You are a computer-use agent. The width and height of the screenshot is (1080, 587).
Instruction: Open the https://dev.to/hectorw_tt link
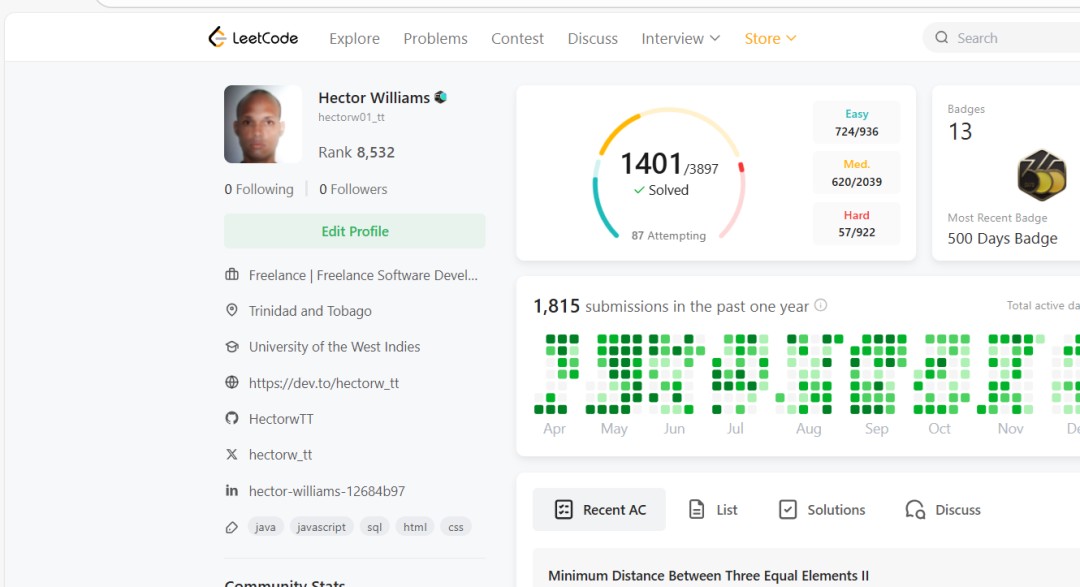click(324, 383)
